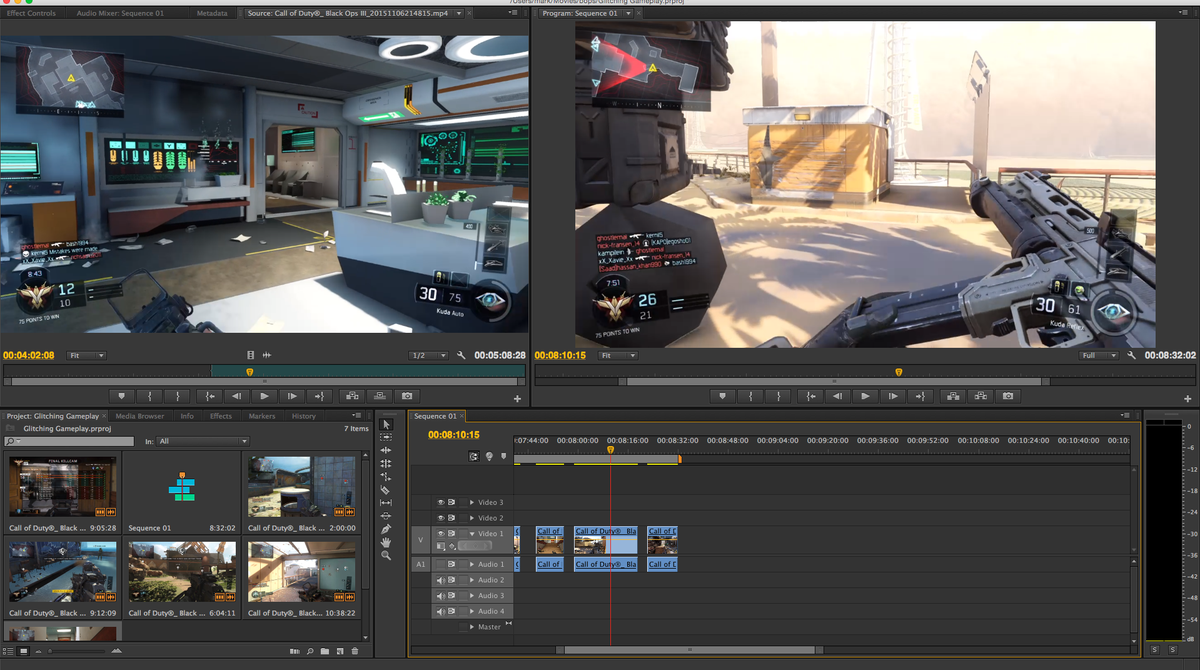1200x670 pixels.
Task: Play the Program monitor sequence
Action: (866, 396)
